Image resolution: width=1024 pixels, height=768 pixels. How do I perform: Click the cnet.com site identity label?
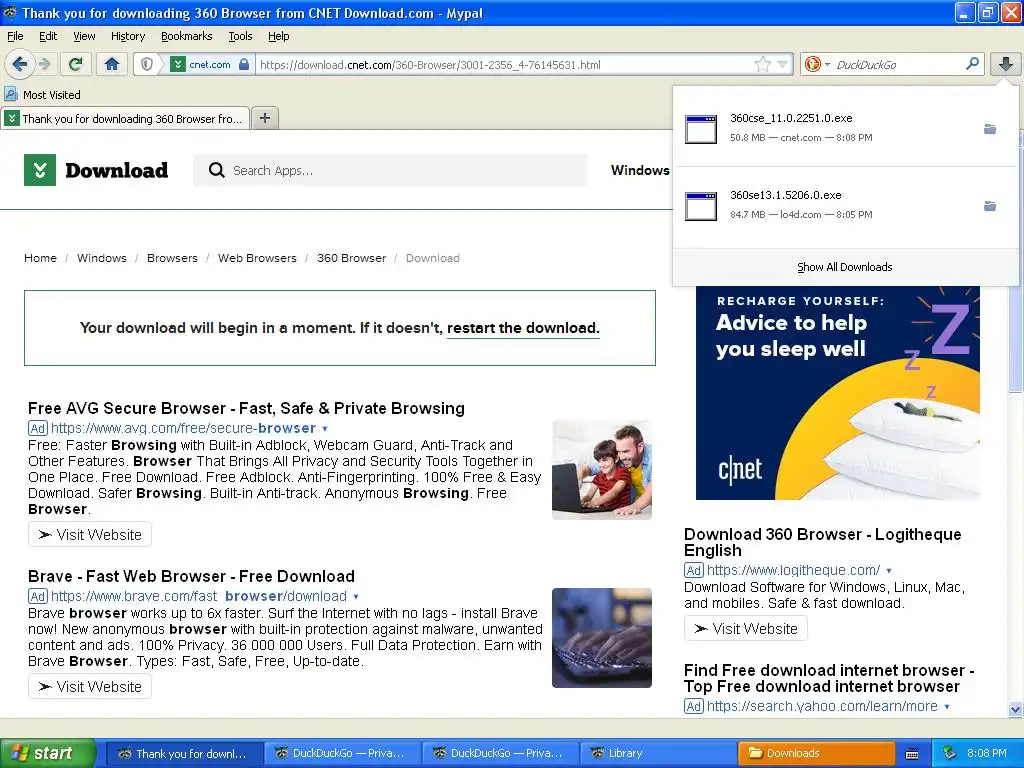click(x=210, y=65)
